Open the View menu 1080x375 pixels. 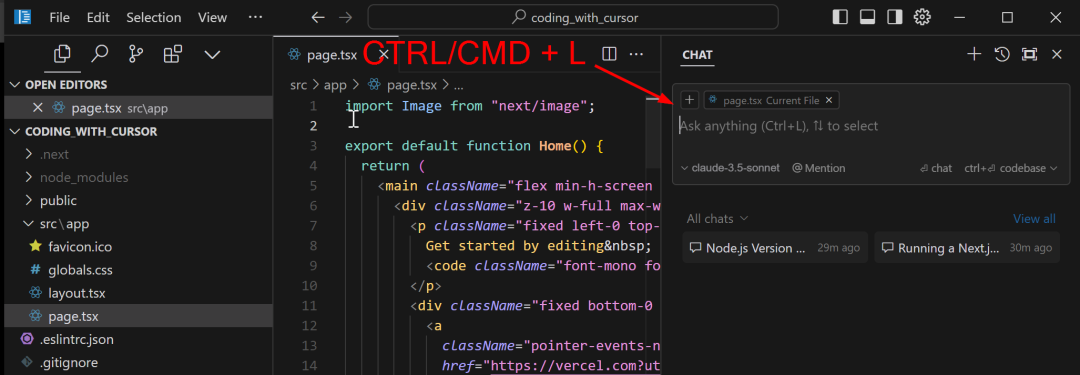pyautogui.click(x=212, y=17)
